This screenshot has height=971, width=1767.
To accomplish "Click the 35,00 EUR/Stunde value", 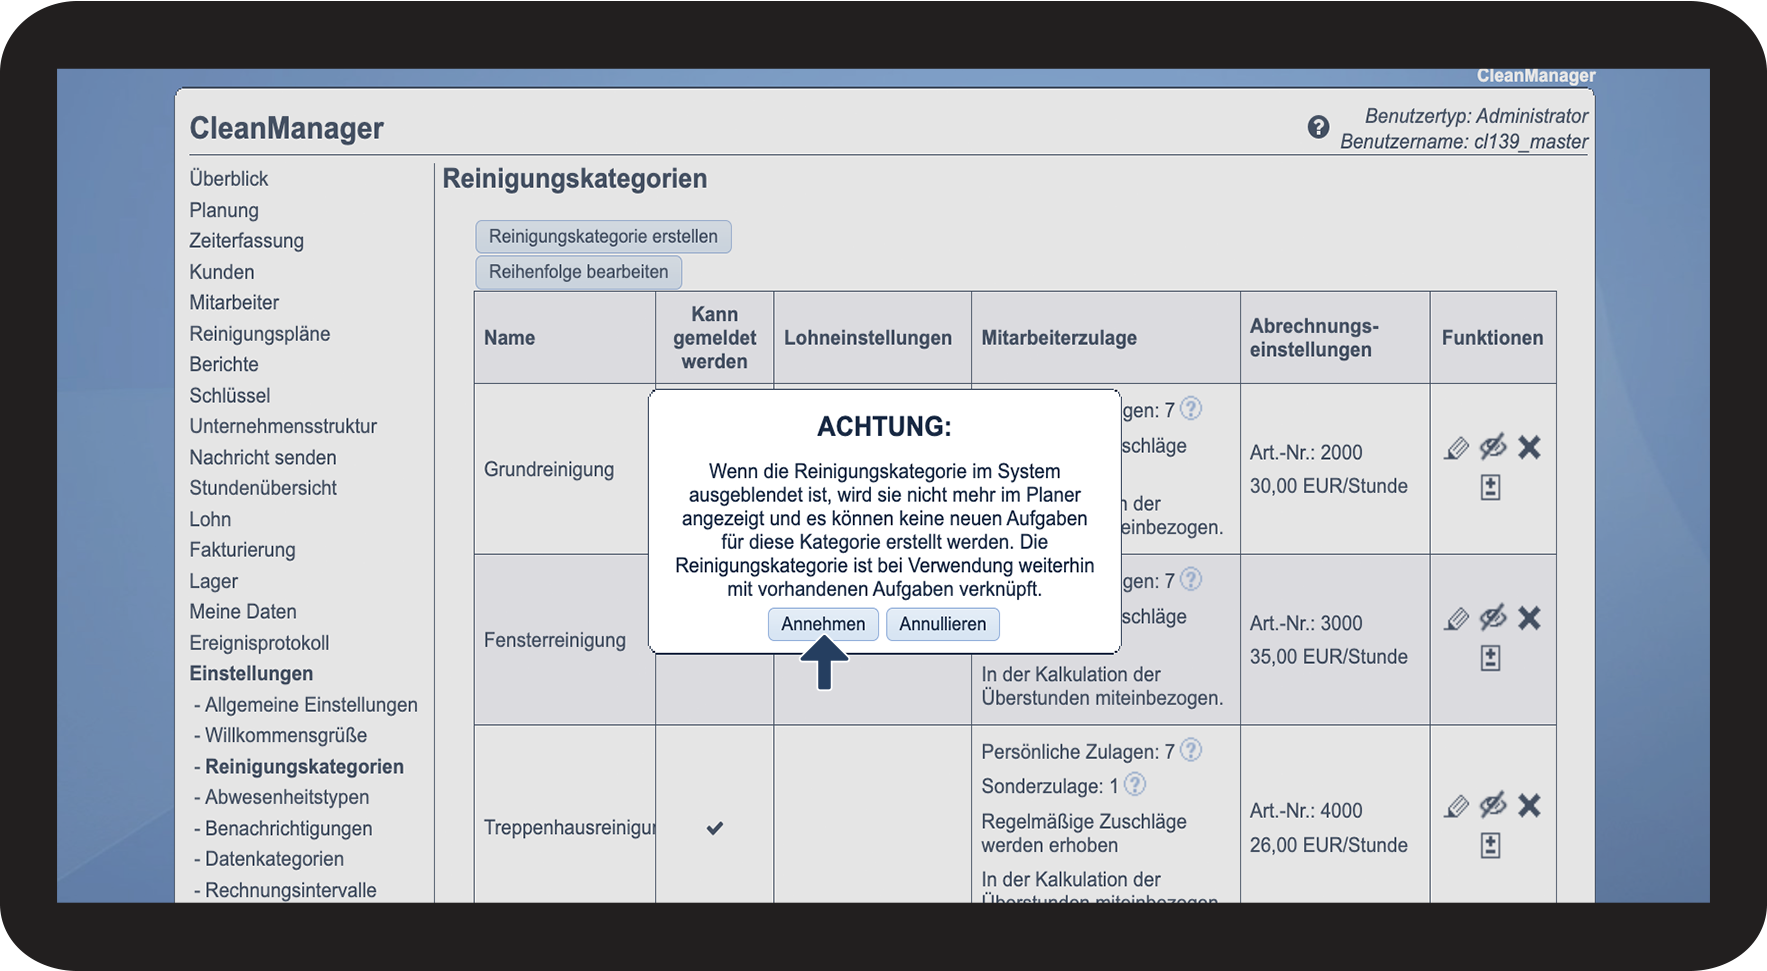I will click(1329, 657).
